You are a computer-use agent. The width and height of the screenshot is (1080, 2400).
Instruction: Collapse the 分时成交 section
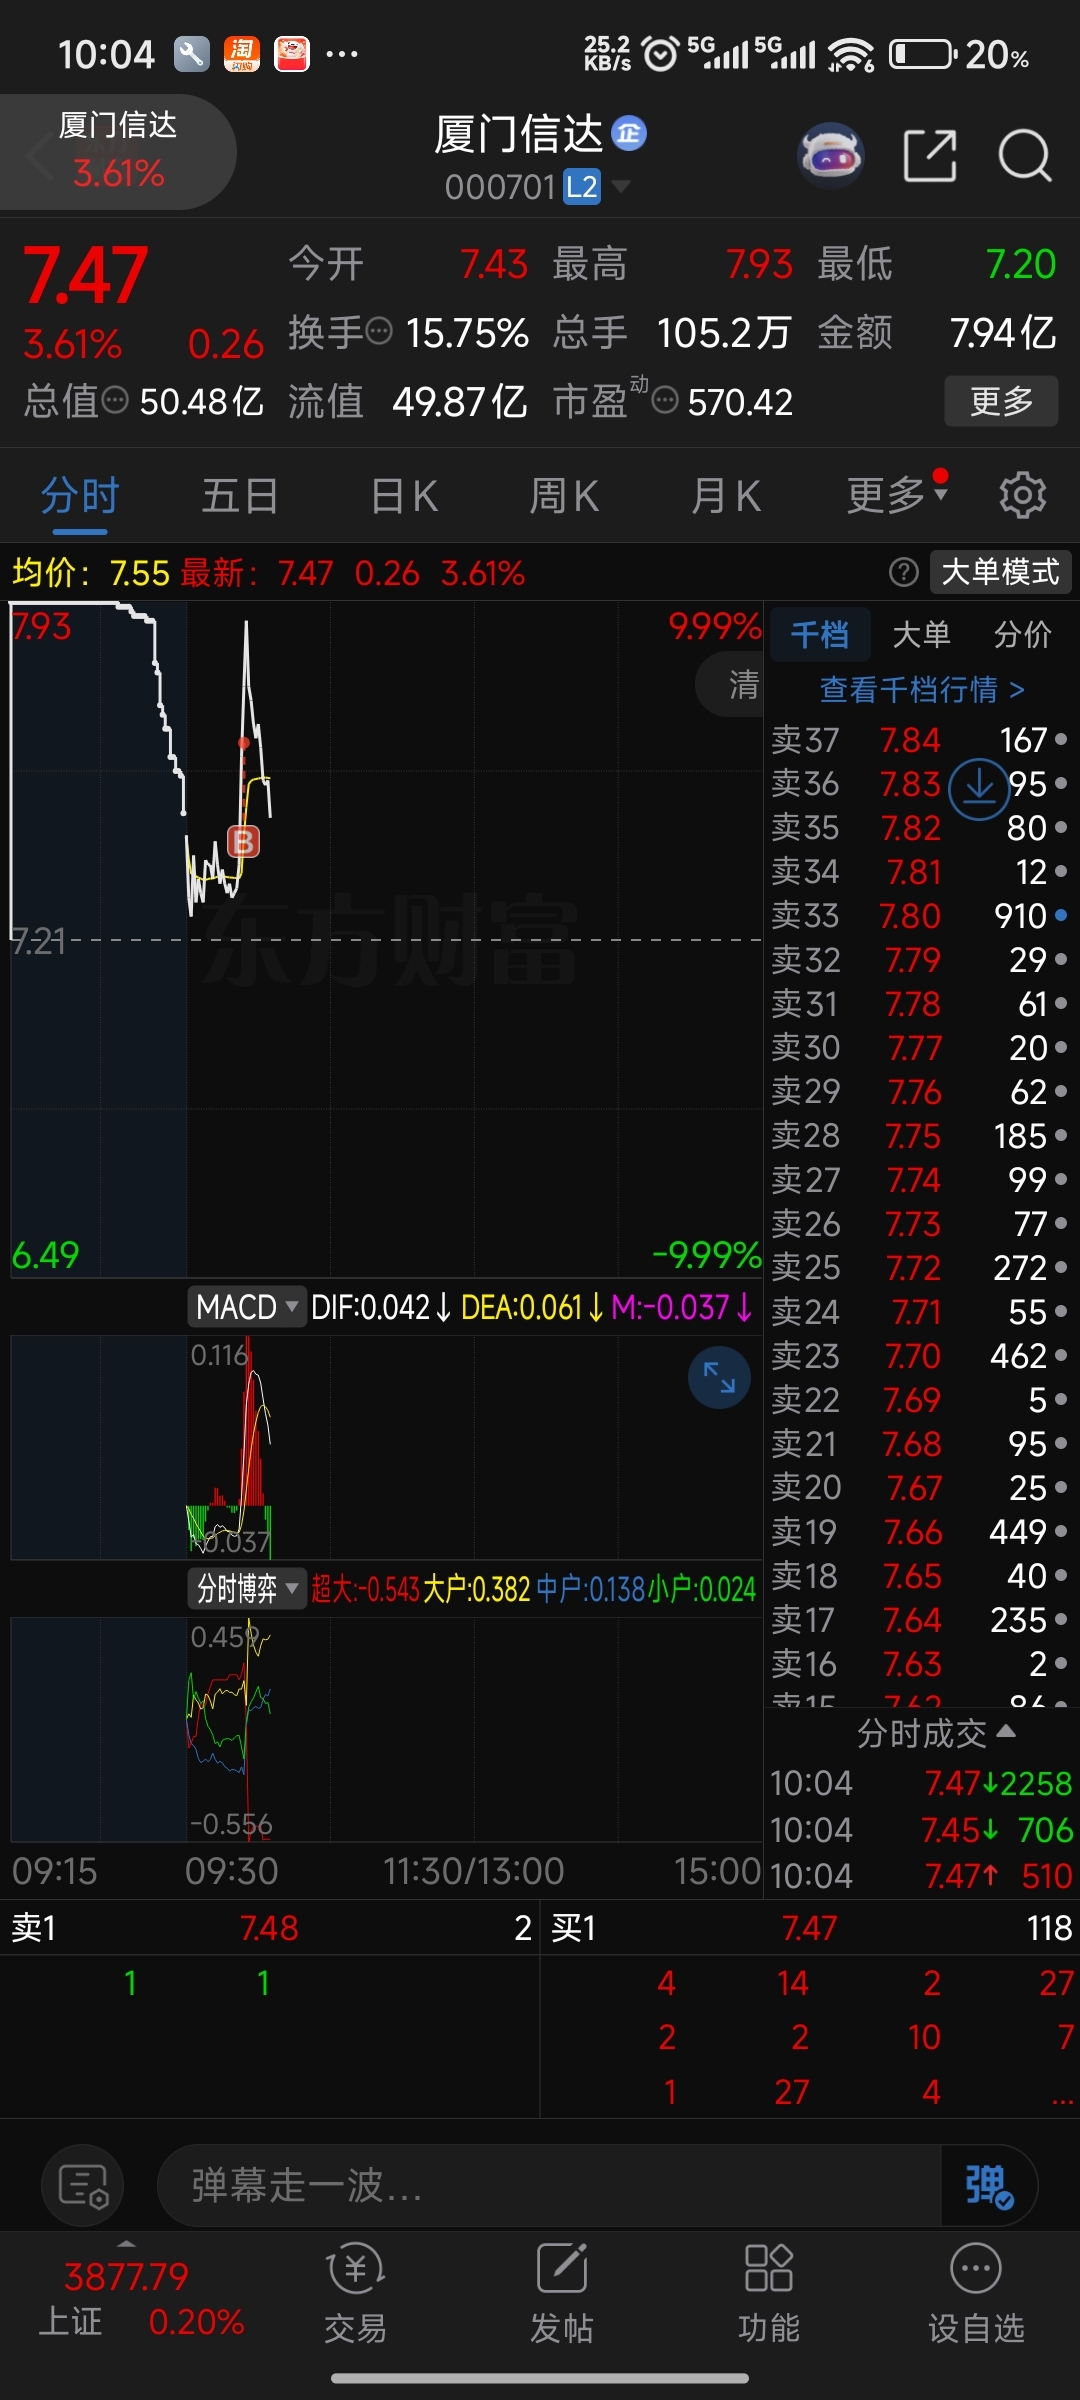(x=936, y=1733)
